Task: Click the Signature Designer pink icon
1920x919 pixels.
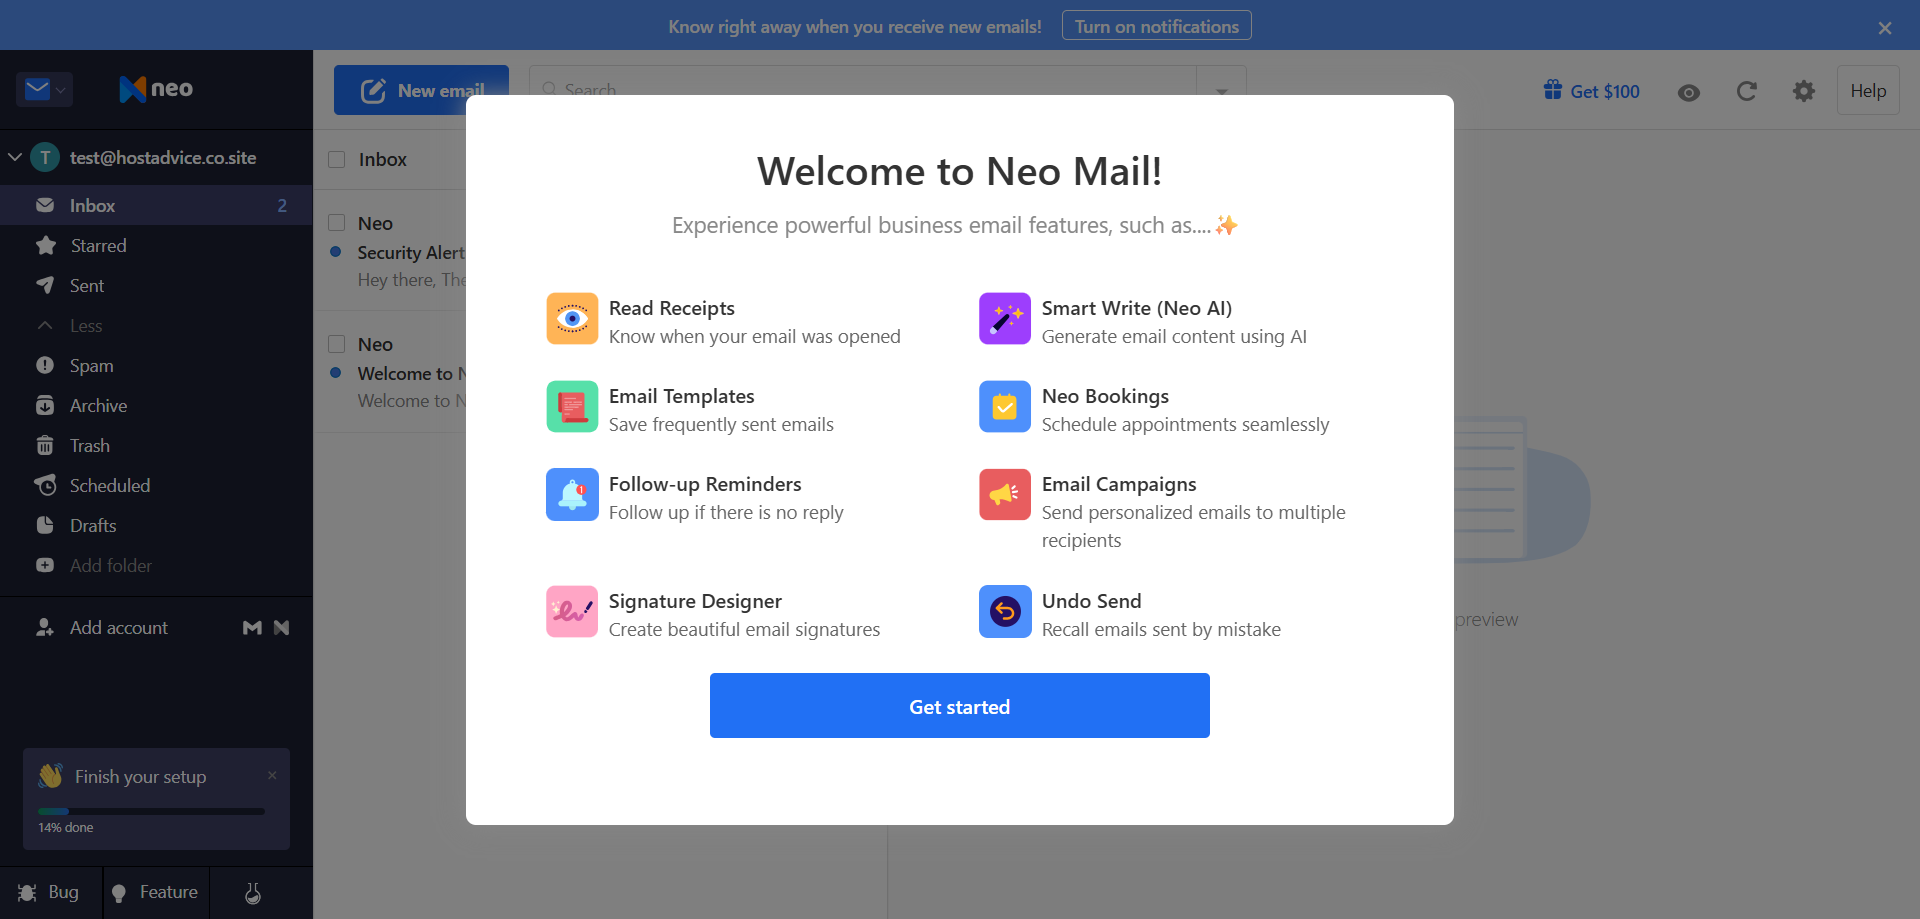Action: pos(572,612)
